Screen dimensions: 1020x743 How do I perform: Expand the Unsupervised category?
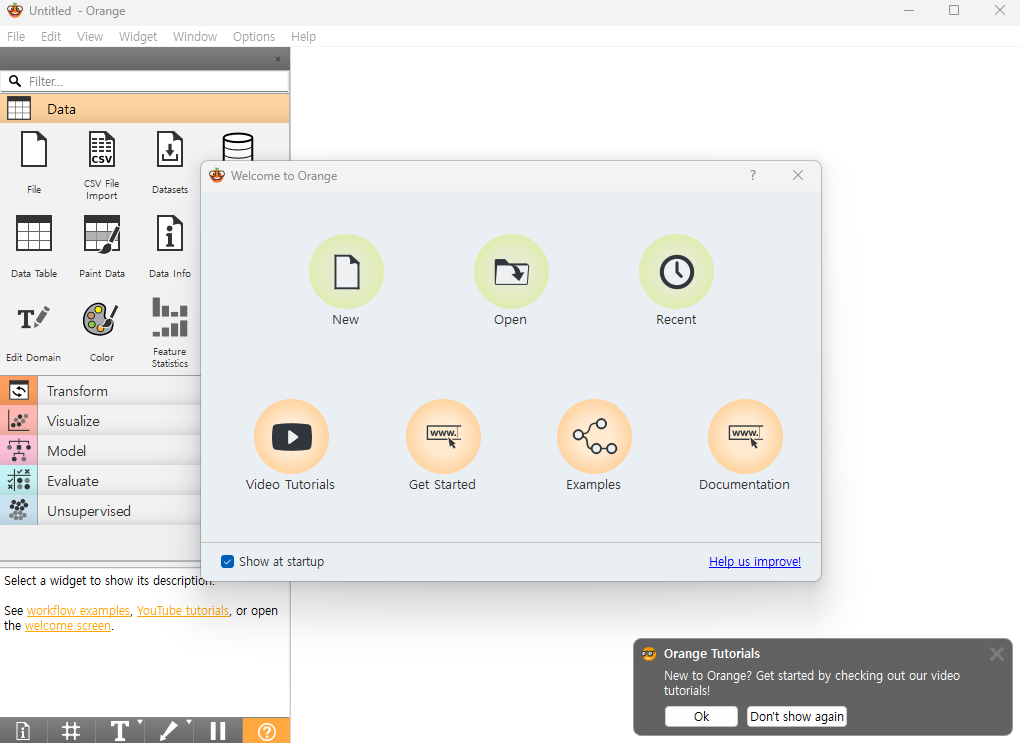(100, 511)
